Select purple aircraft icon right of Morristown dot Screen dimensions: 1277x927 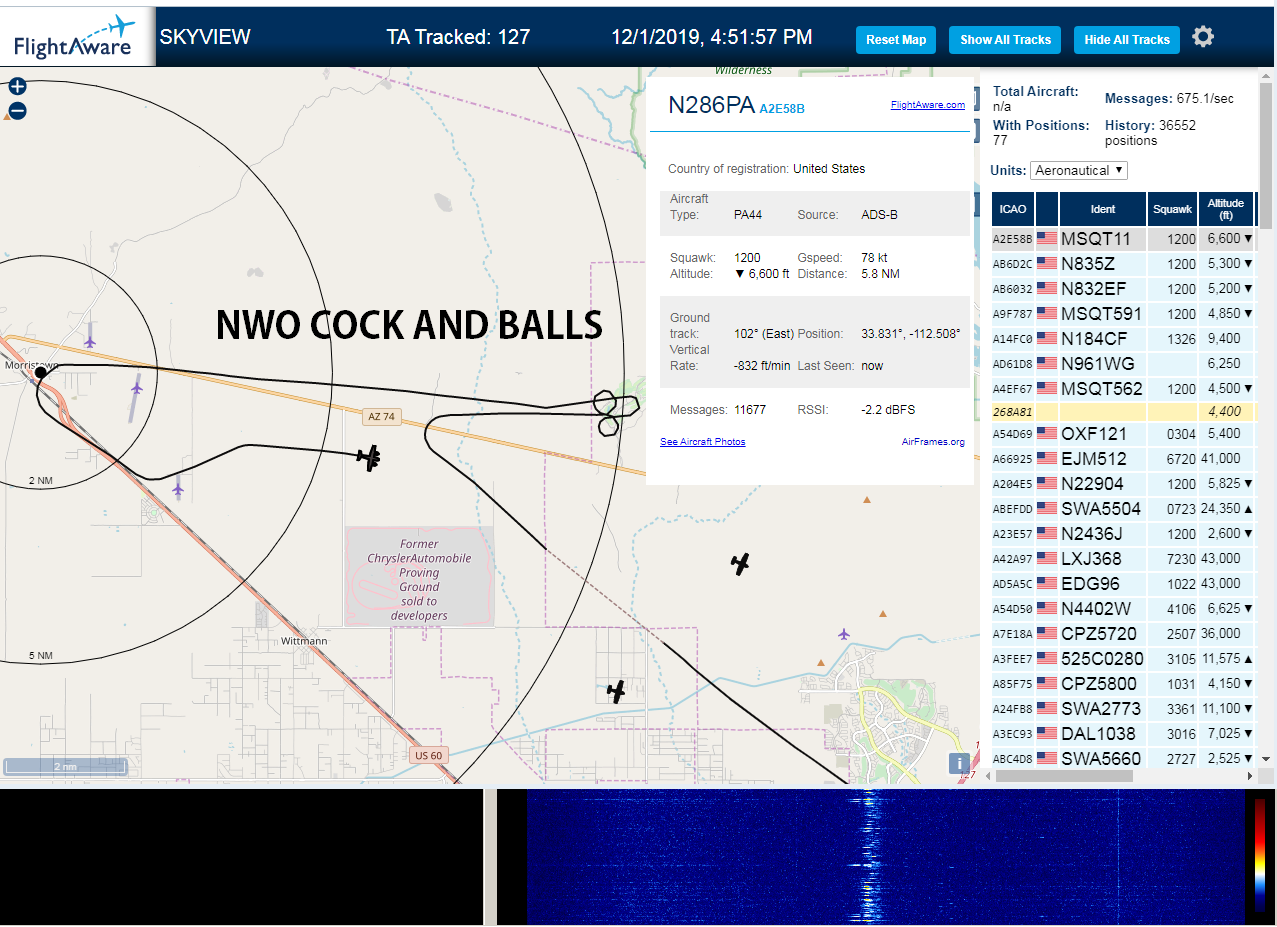(136, 387)
